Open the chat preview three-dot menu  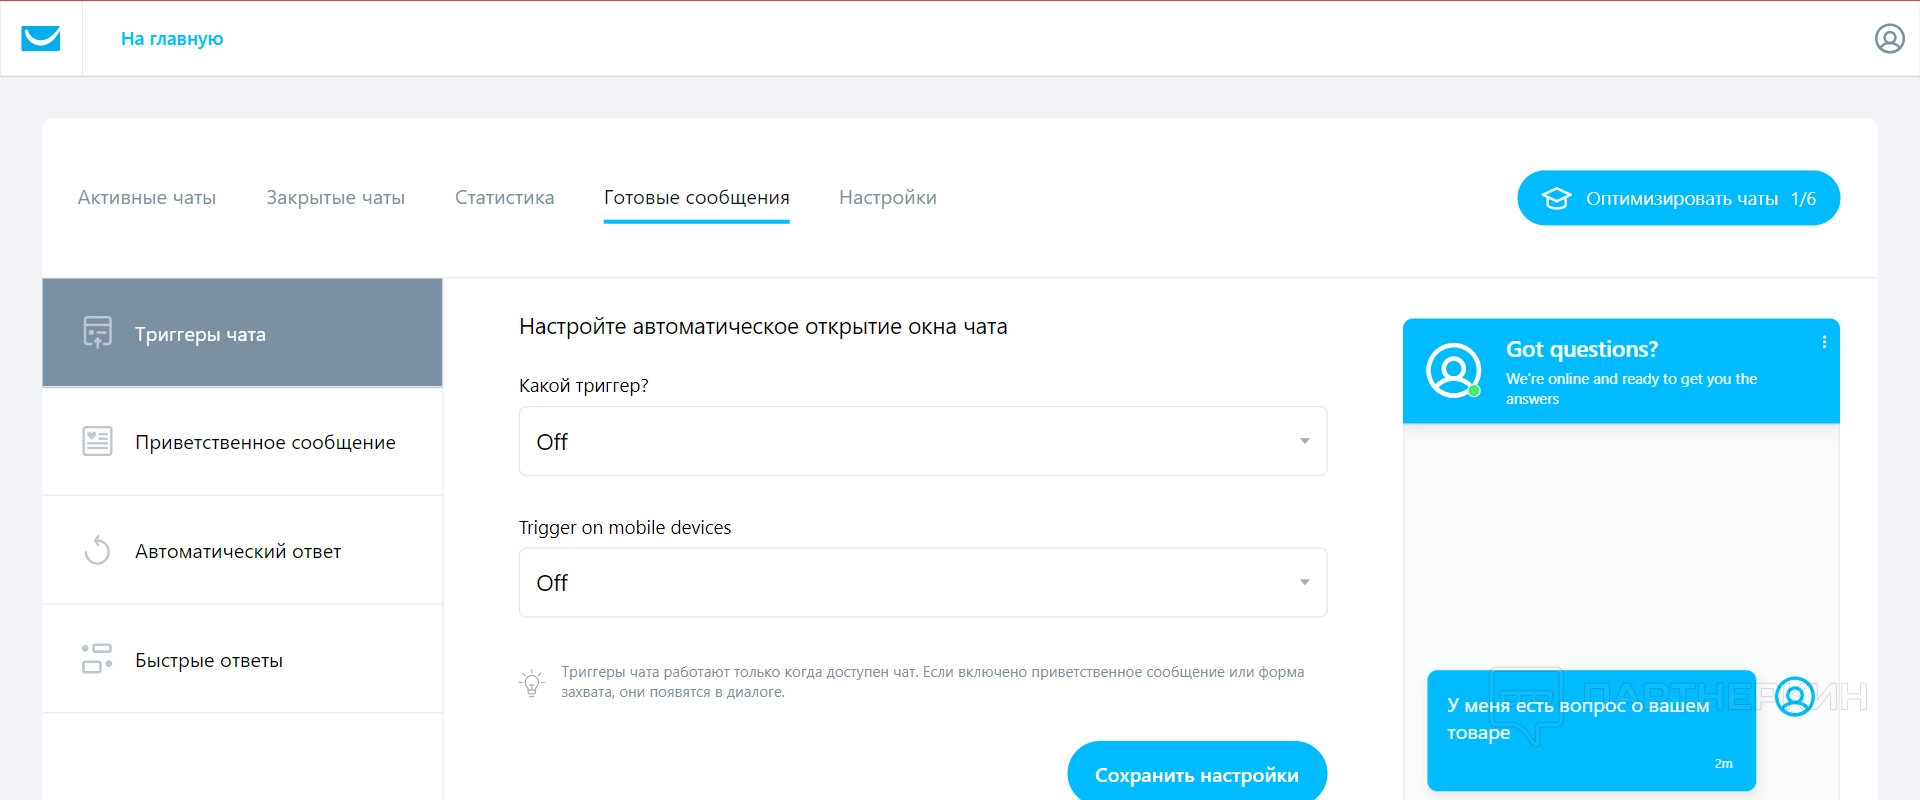click(x=1824, y=342)
